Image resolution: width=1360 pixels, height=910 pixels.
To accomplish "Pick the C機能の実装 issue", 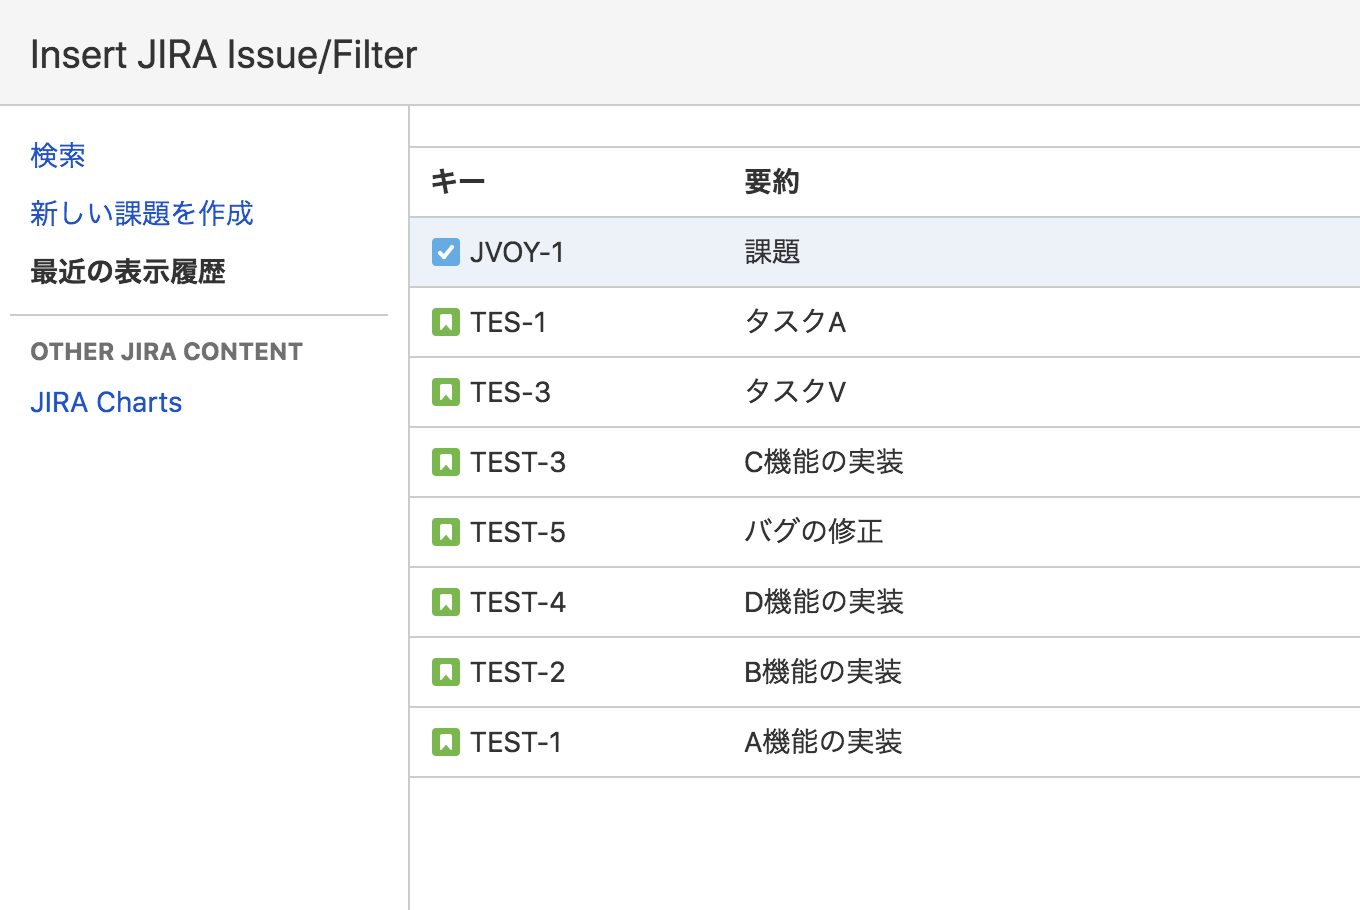I will pos(824,462).
